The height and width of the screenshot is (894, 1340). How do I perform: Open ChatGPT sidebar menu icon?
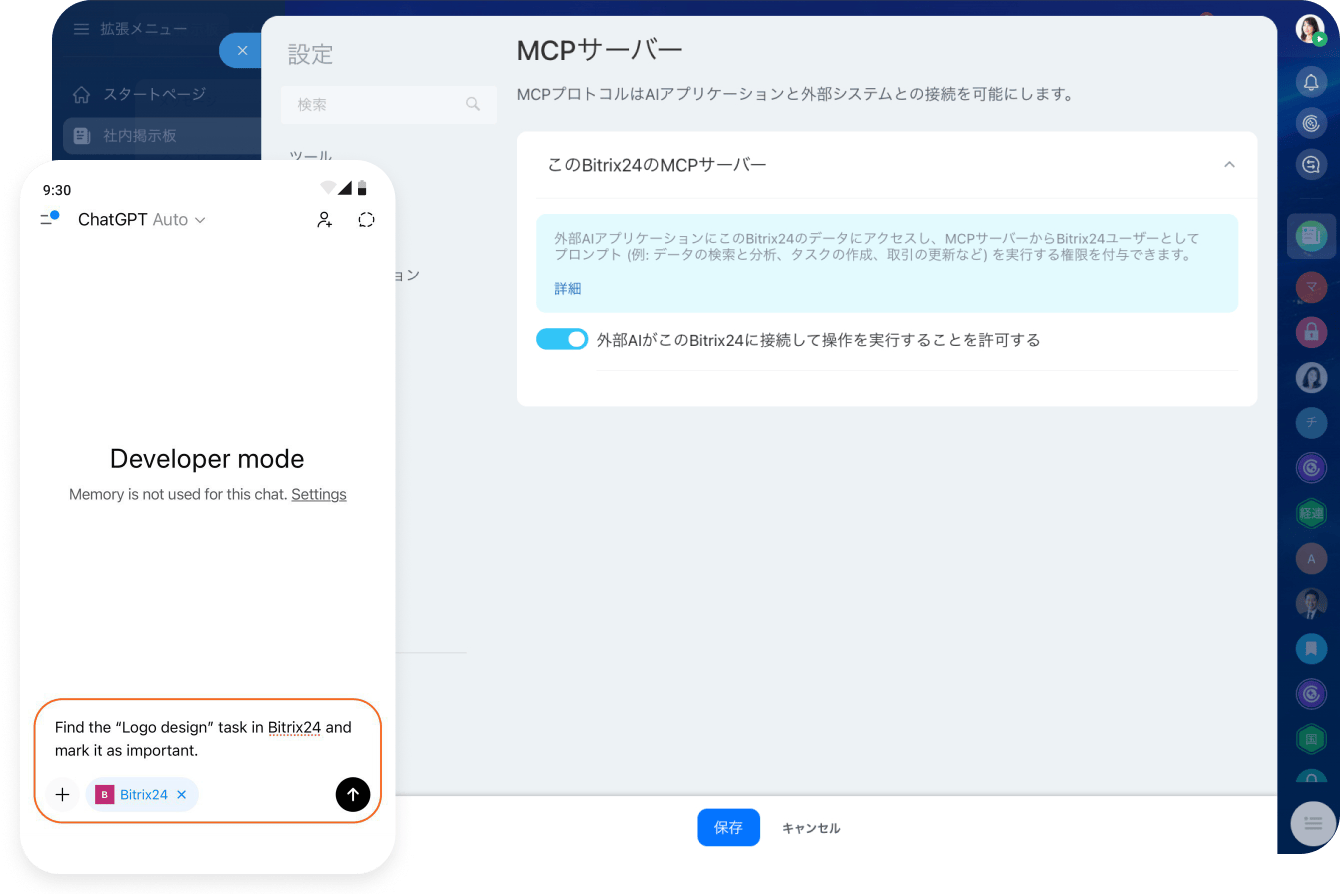pyautogui.click(x=49, y=218)
